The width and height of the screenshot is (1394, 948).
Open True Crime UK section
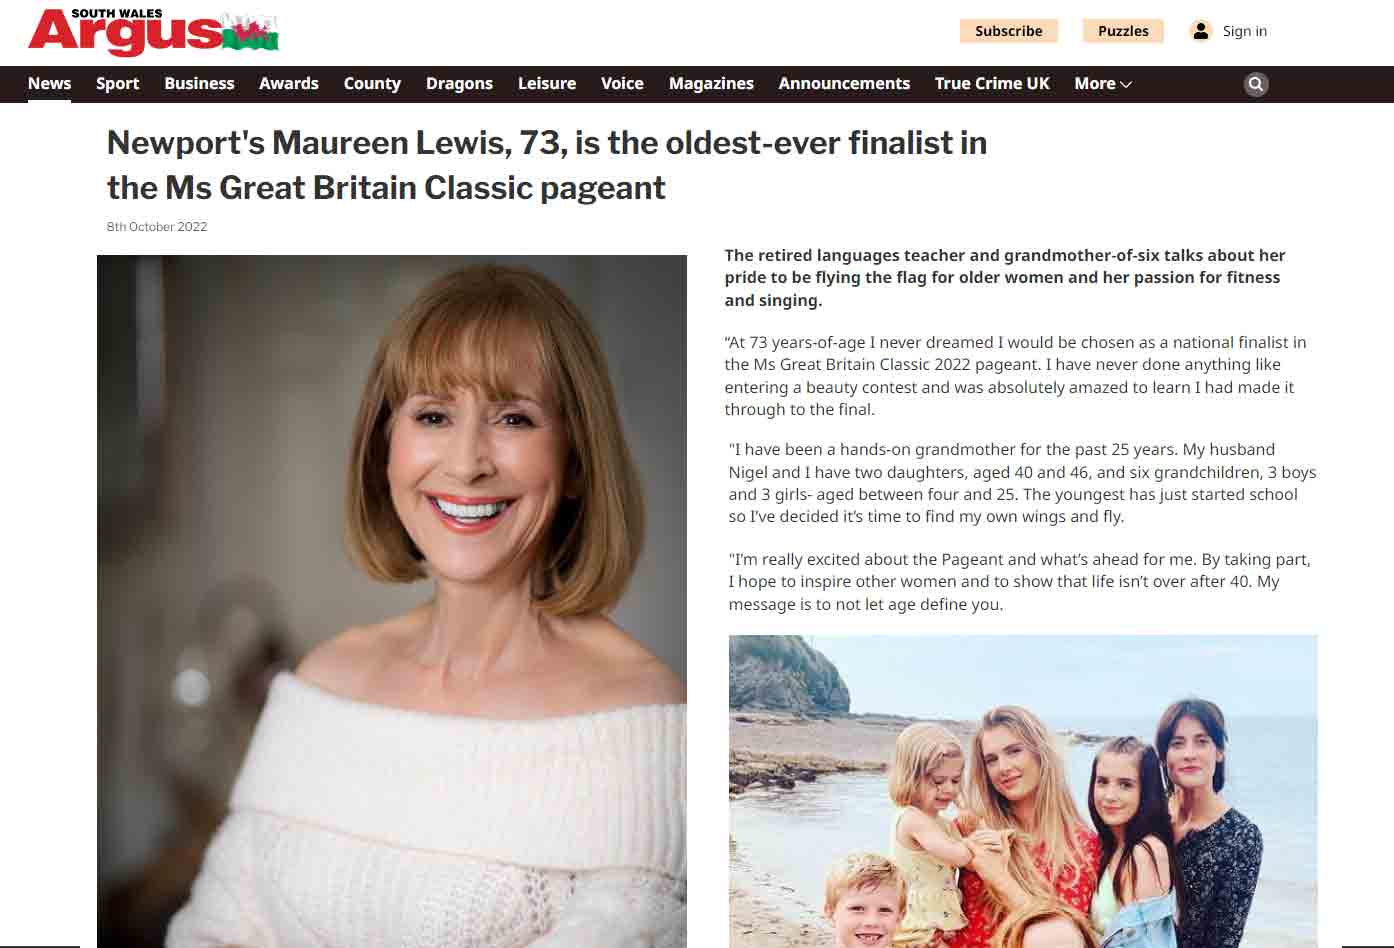[x=992, y=84]
